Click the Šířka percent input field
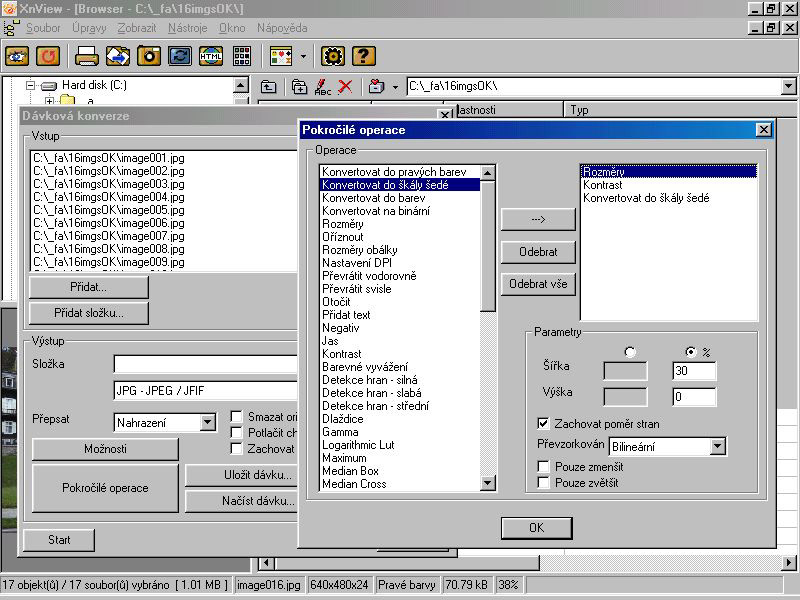The image size is (800, 600). [x=694, y=372]
